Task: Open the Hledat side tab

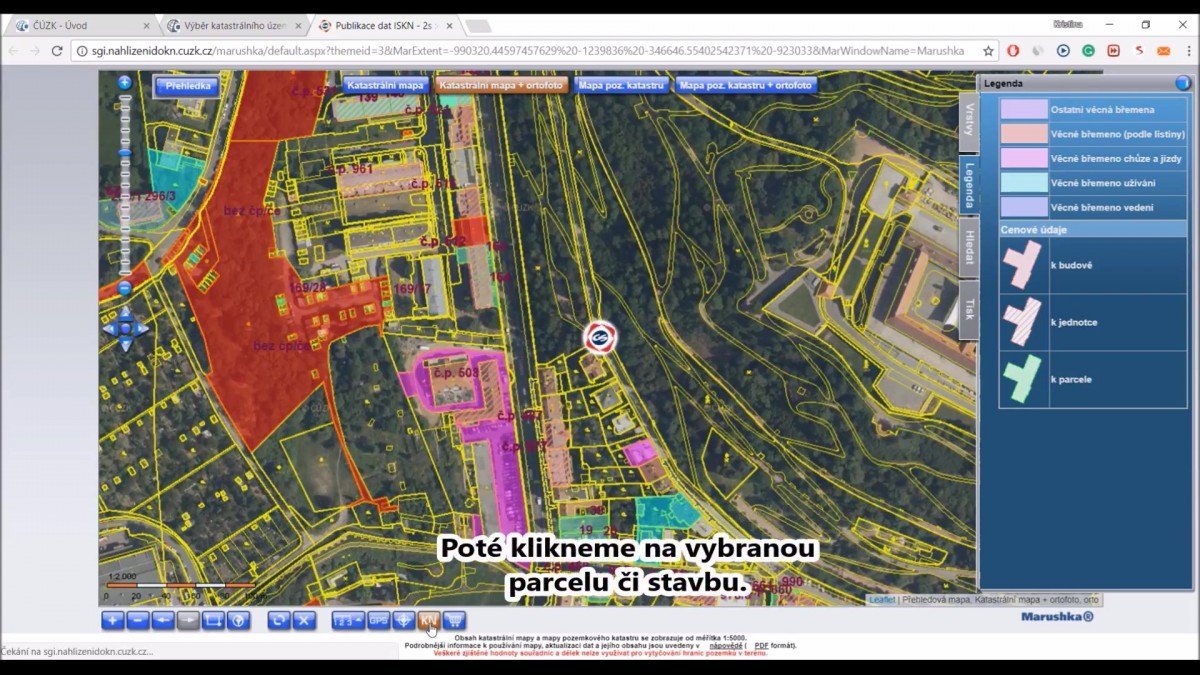Action: pyautogui.click(x=968, y=250)
